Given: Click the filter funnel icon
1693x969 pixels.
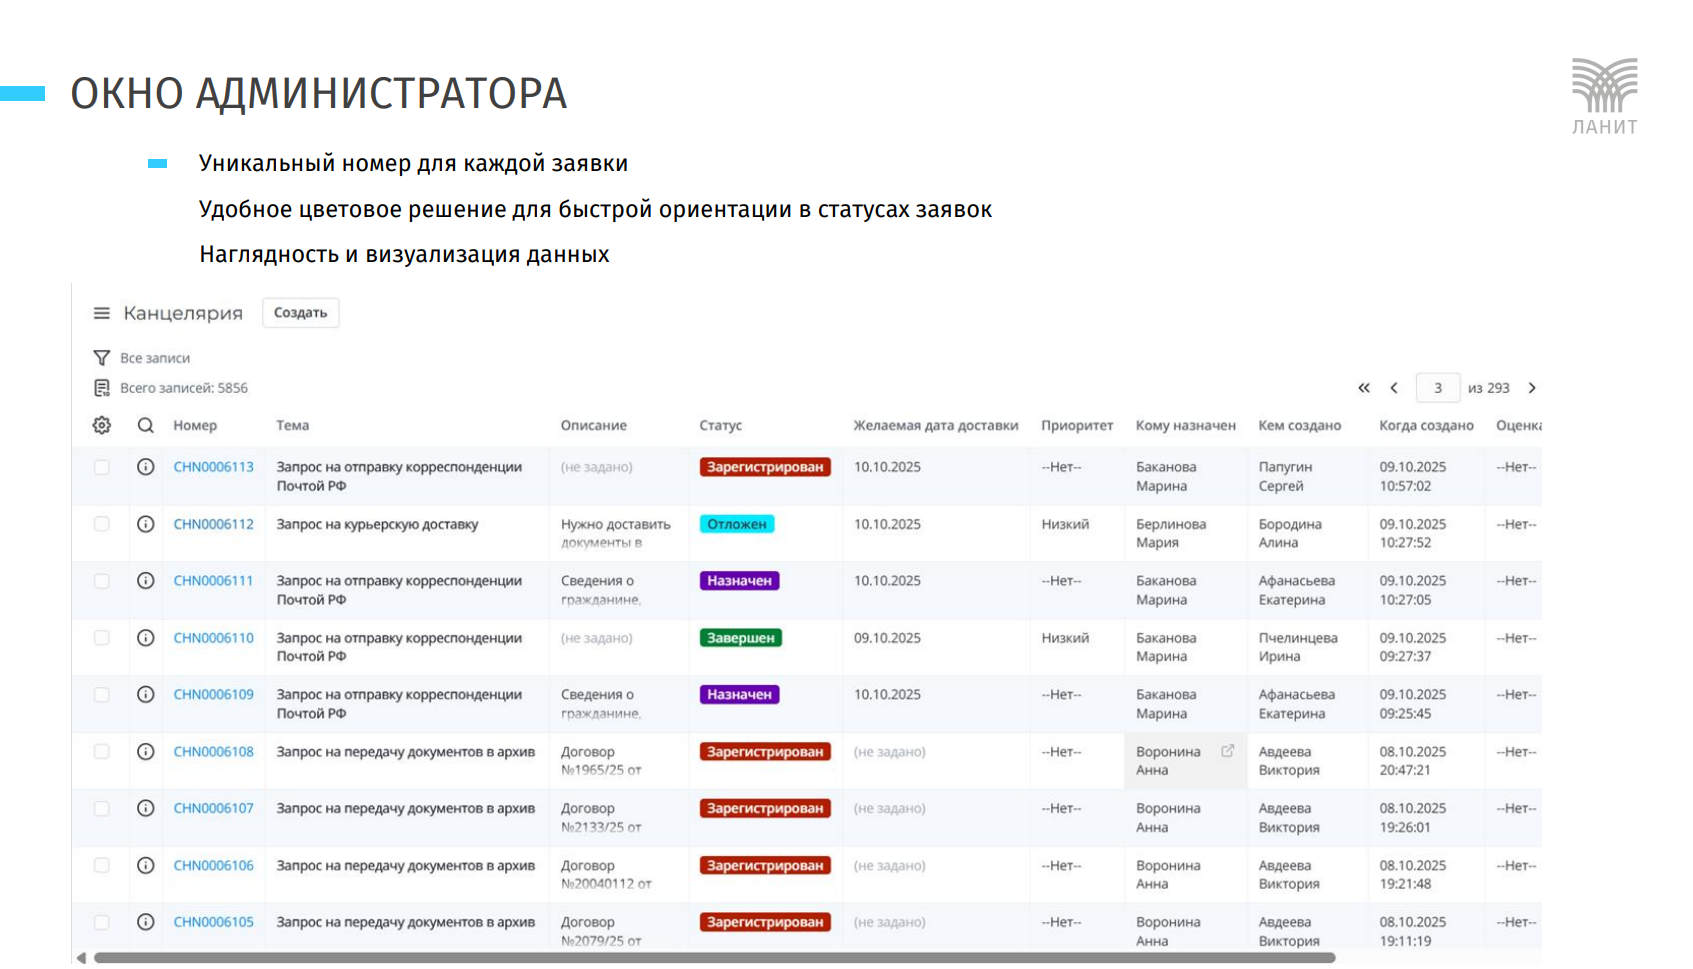Looking at the screenshot, I should tap(101, 358).
